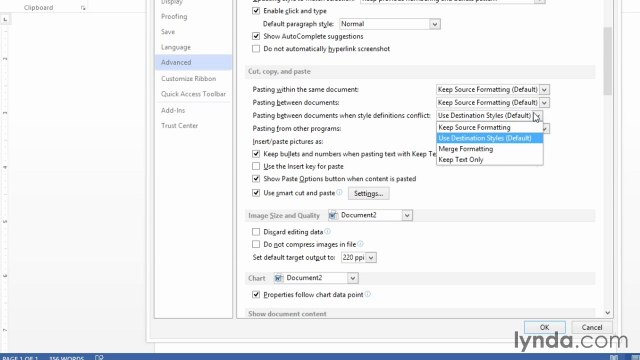Open Pasting within the same document dropdown
The image size is (640, 360).
click(x=544, y=89)
